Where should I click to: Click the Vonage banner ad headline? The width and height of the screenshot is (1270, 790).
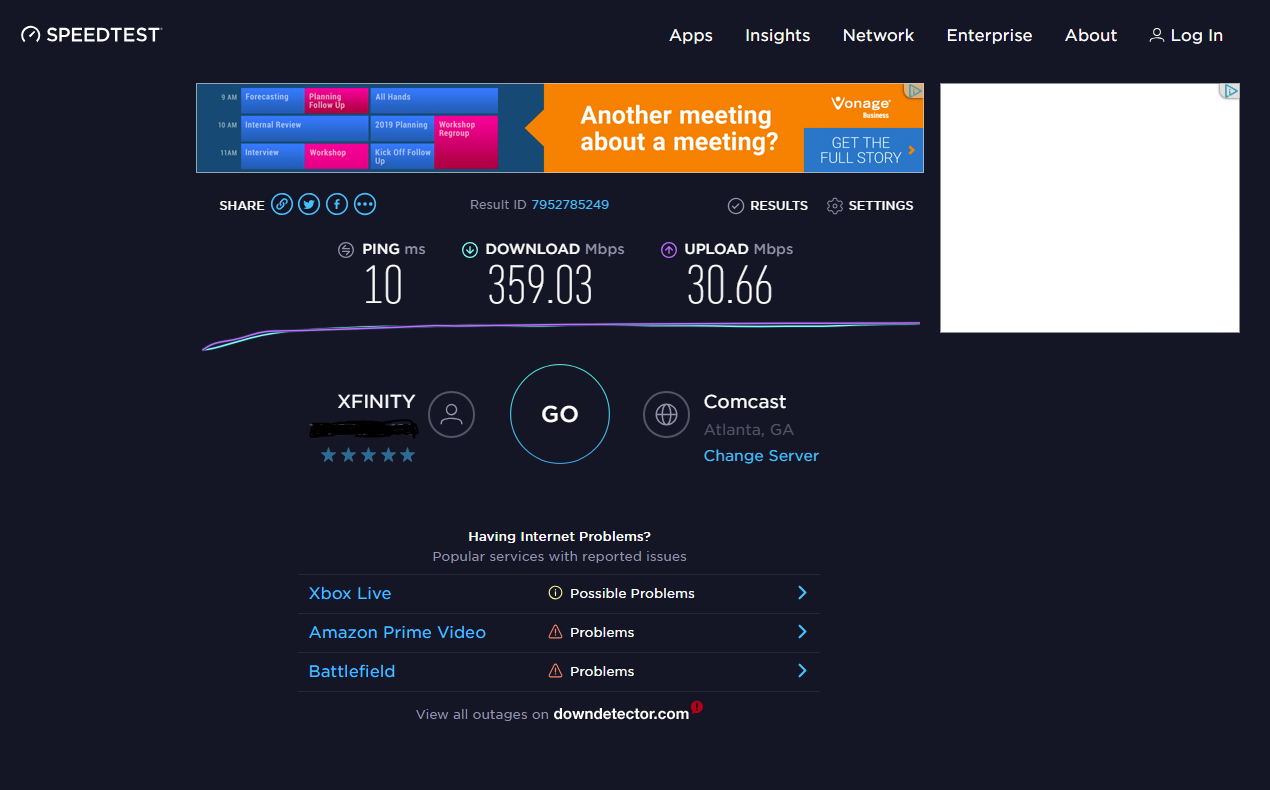(679, 129)
